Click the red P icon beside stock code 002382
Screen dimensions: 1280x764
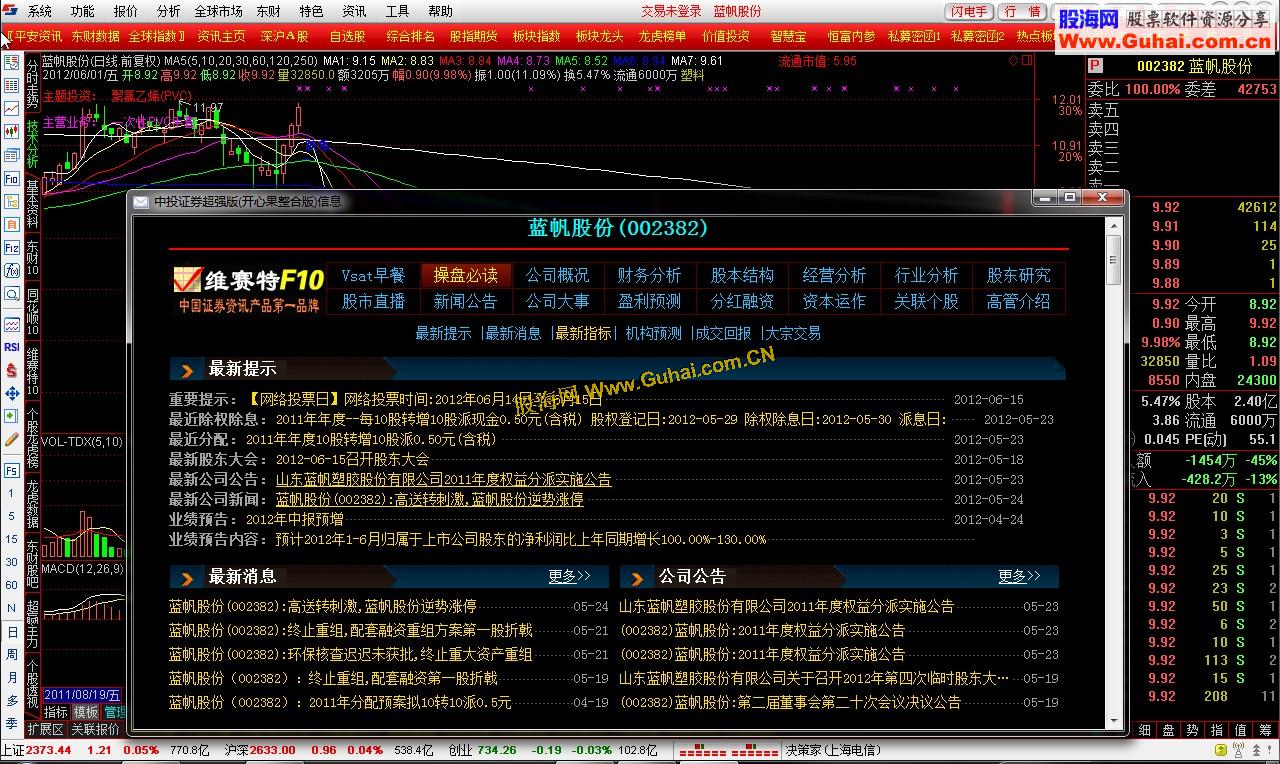coord(1095,66)
